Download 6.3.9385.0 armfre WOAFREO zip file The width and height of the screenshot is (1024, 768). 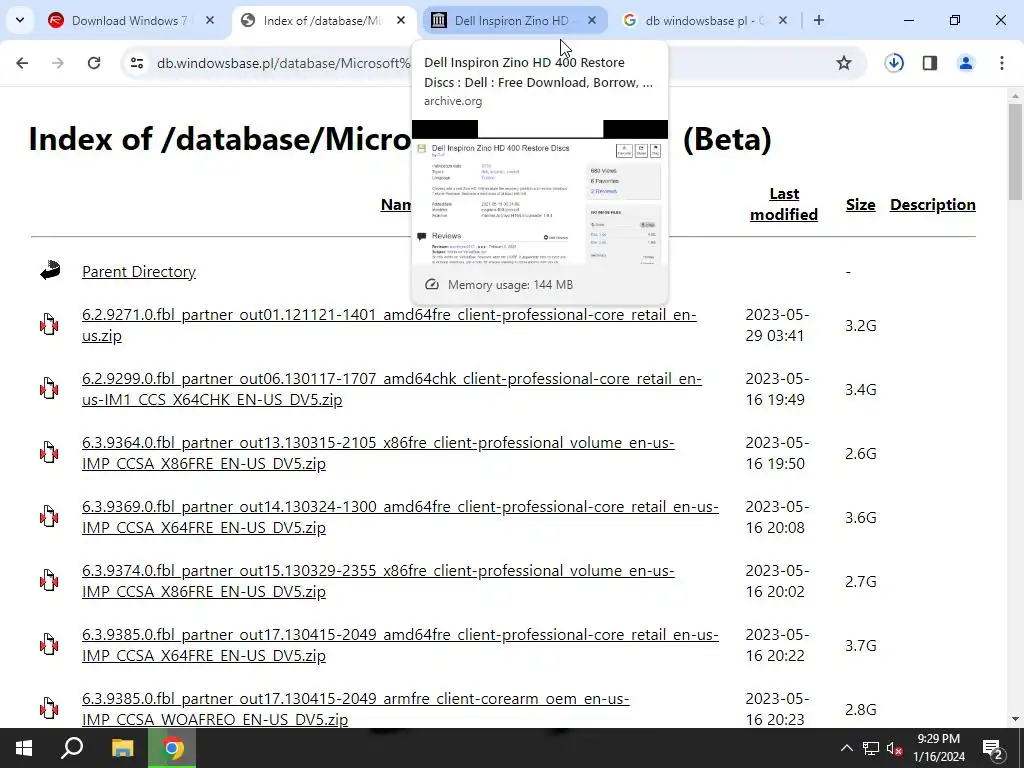pyautogui.click(x=356, y=709)
